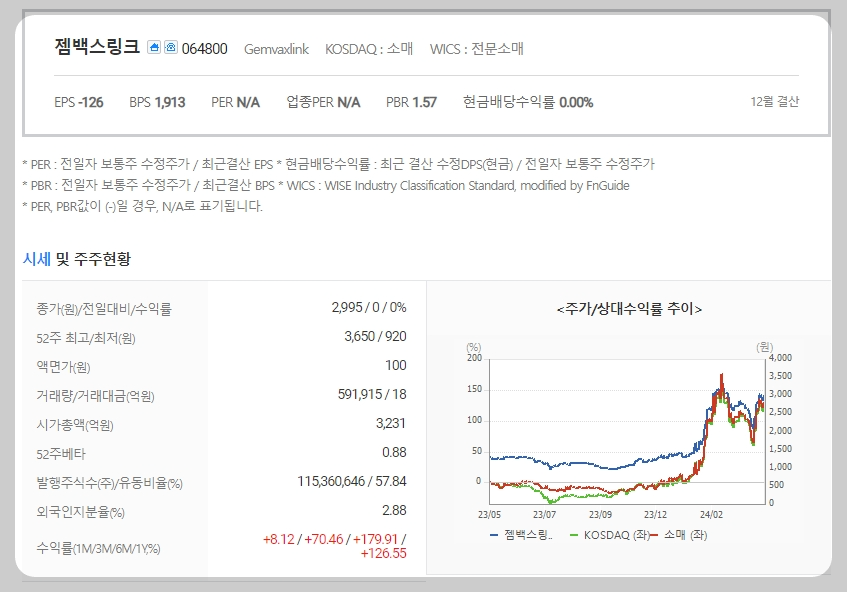Click the red 소매 (좌) legend marker
The height and width of the screenshot is (592, 847).
coord(654,535)
